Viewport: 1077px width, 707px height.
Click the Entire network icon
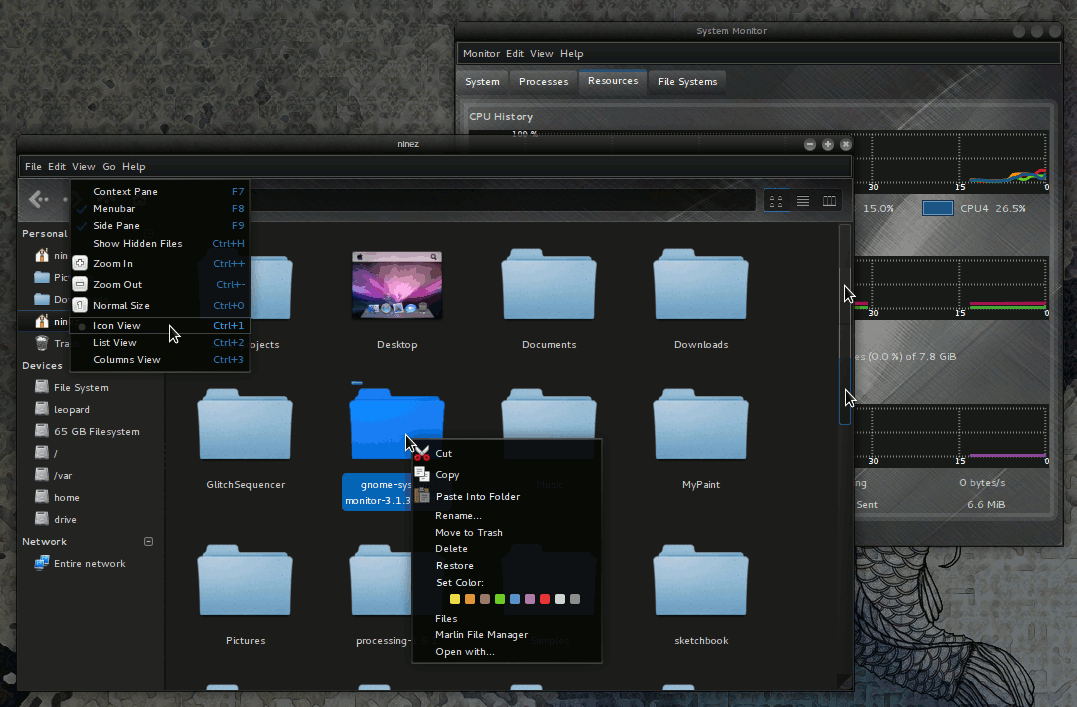click(42, 563)
